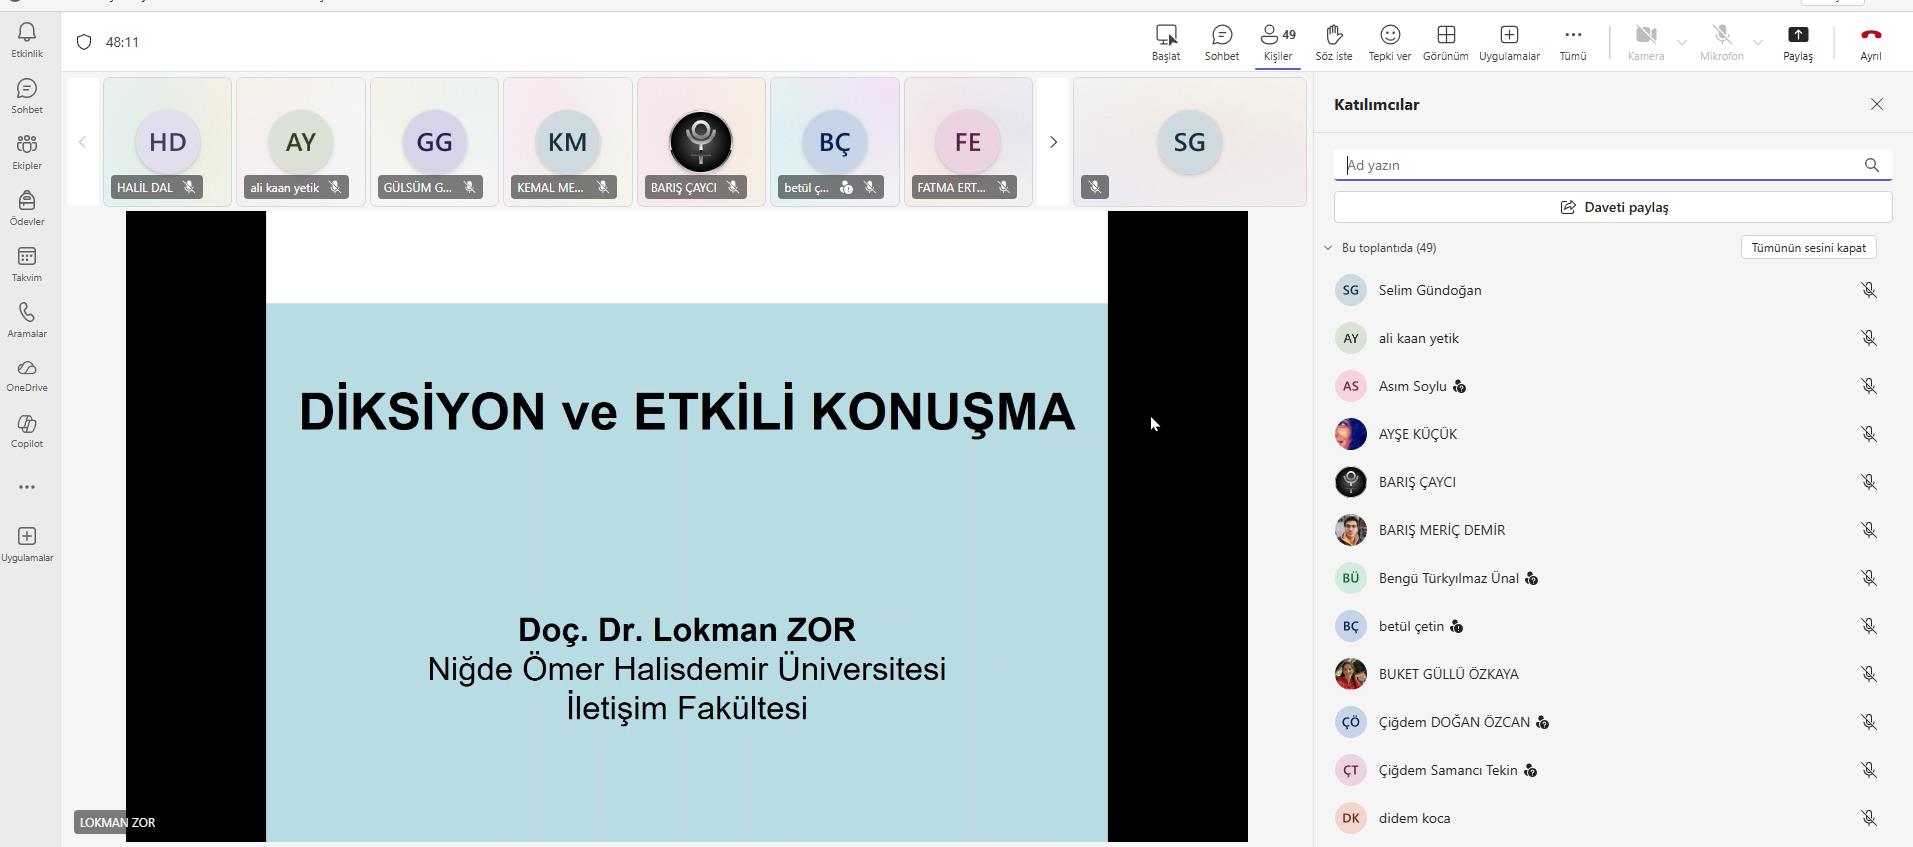This screenshot has width=1913, height=847.
Task: Expand the Mikrofon options dropdown arrow
Action: (1757, 43)
